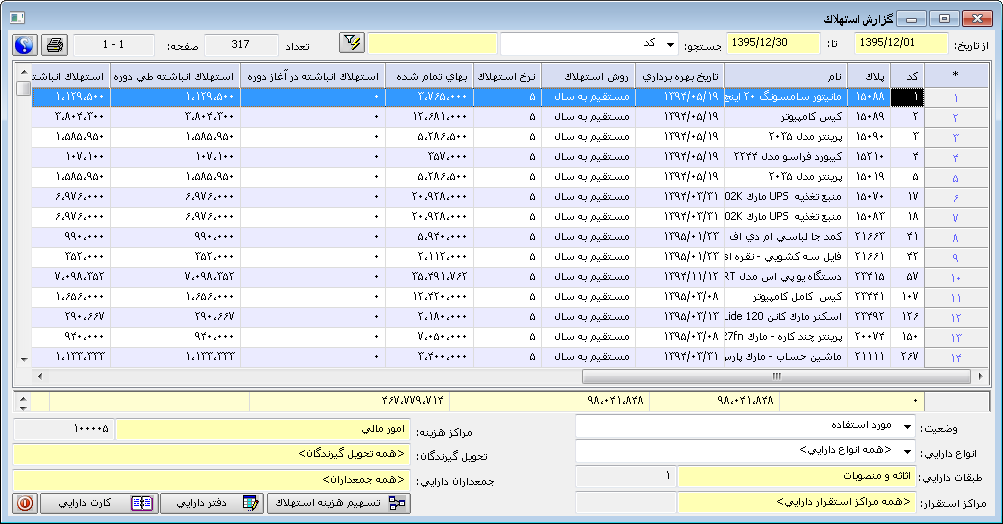Click date ۱۳۹۵/۰۲/۰۸ in پرینتر چند کاره row

coord(679,337)
